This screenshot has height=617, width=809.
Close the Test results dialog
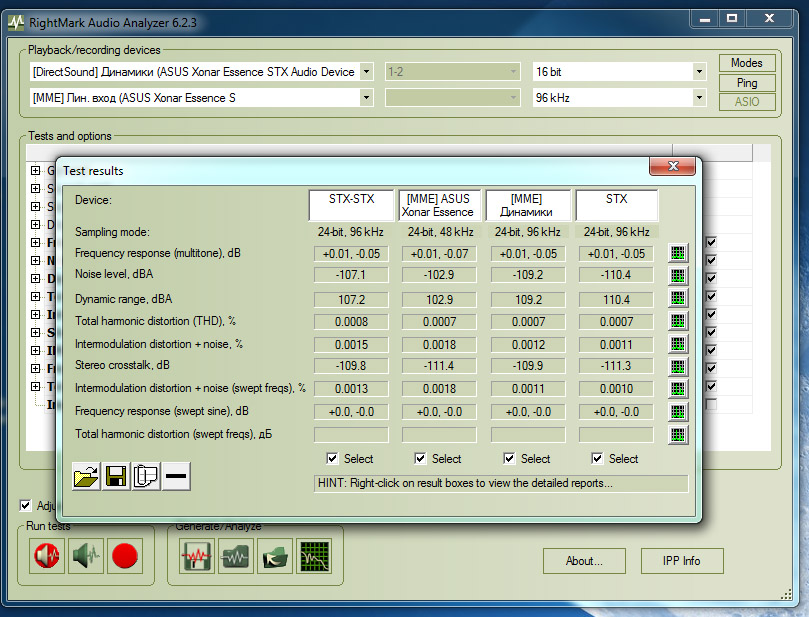point(673,166)
